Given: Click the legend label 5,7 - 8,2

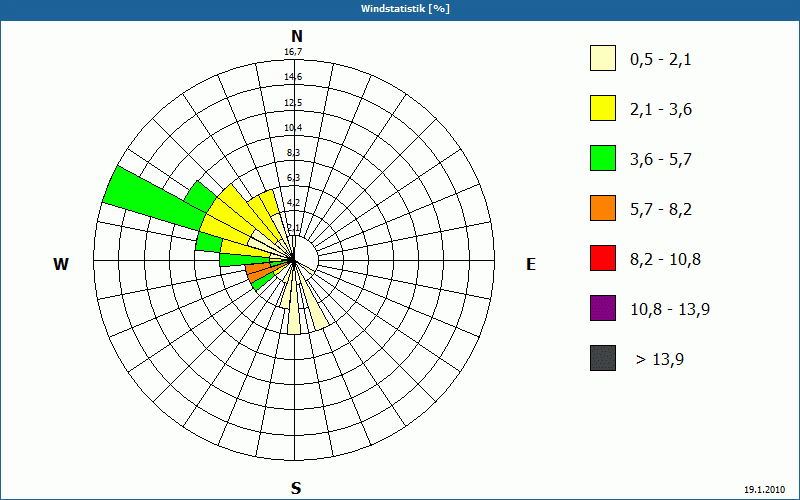Looking at the screenshot, I should (661, 210).
